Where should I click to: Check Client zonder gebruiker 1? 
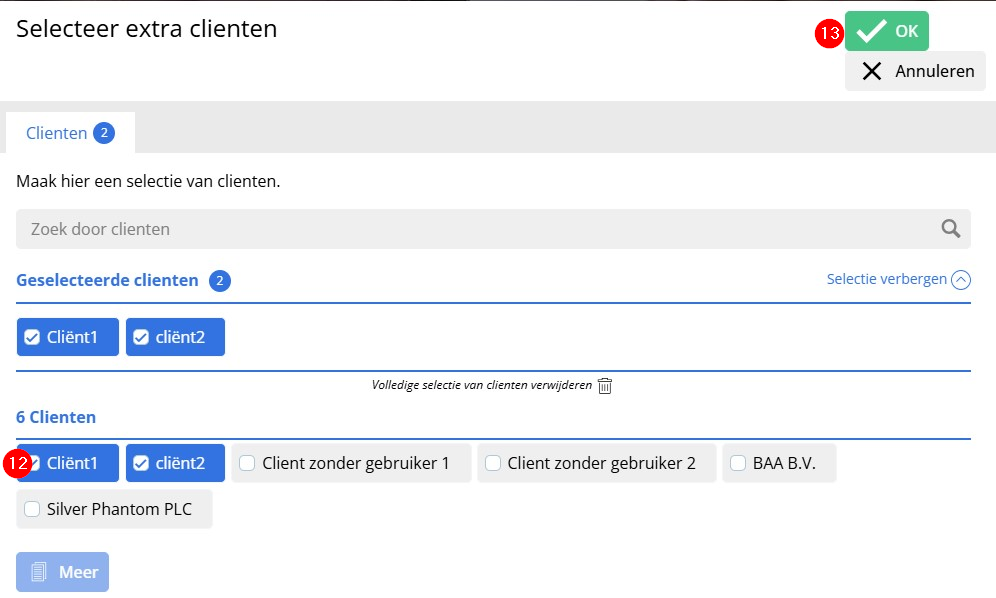351,463
